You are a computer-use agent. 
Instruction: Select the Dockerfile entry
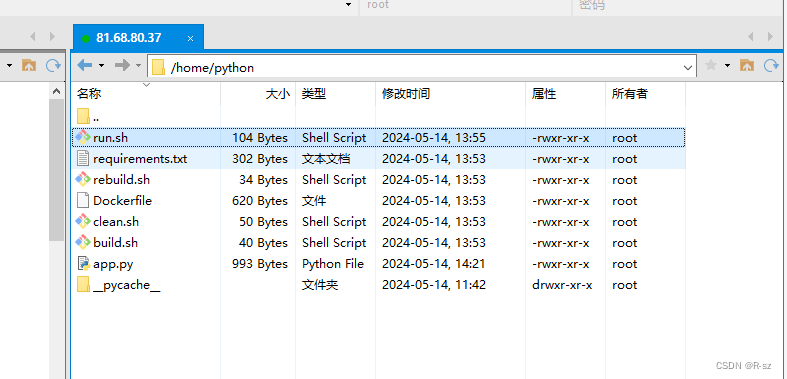[379, 201]
